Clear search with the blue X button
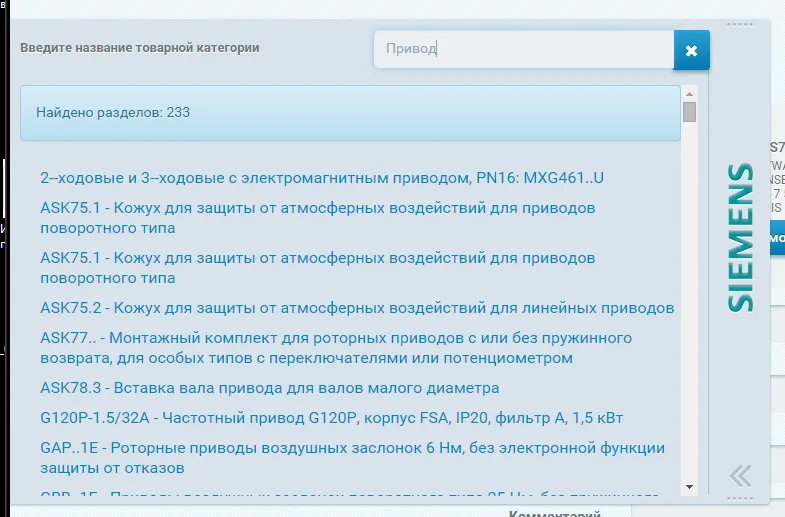Image resolution: width=785 pixels, height=517 pixels. coord(691,50)
